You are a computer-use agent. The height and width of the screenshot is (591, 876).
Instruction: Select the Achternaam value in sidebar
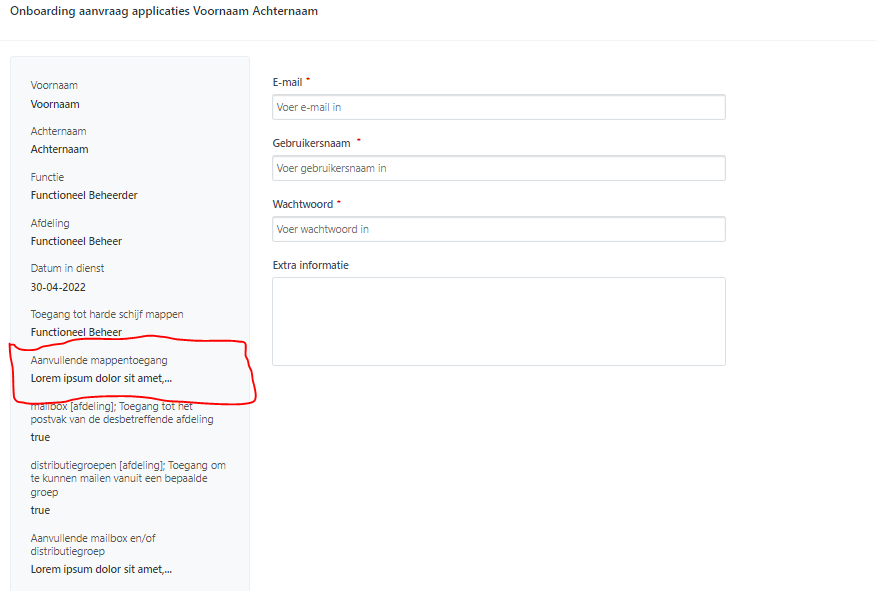coord(59,149)
